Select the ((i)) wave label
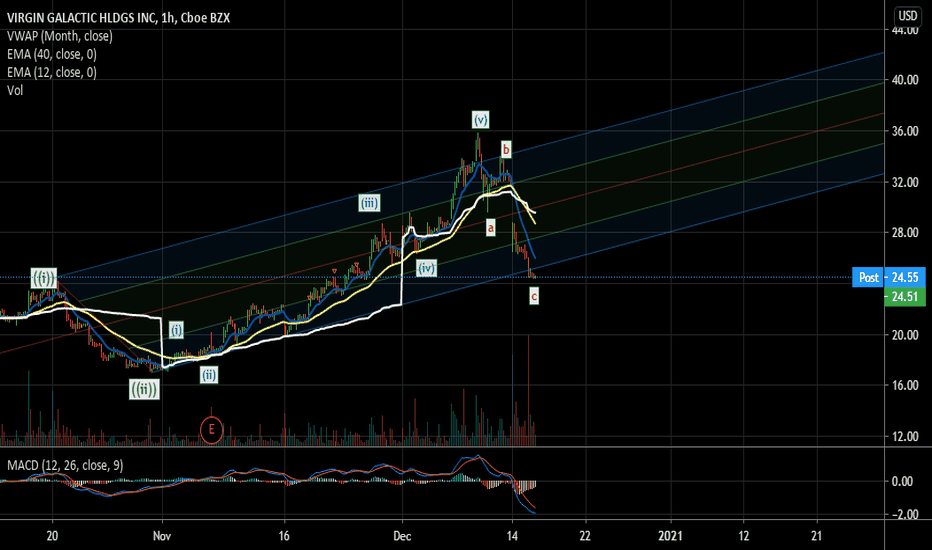The image size is (932, 550). click(x=44, y=278)
